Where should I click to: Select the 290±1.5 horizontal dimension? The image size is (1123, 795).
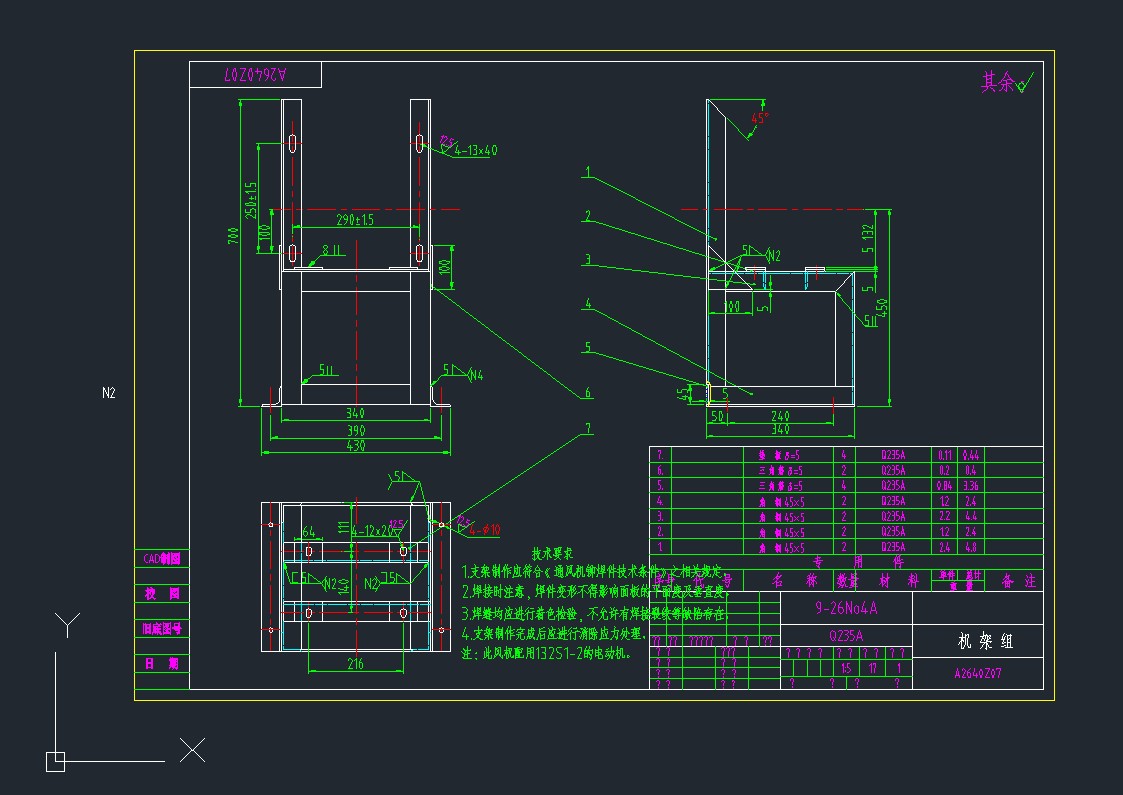[354, 219]
